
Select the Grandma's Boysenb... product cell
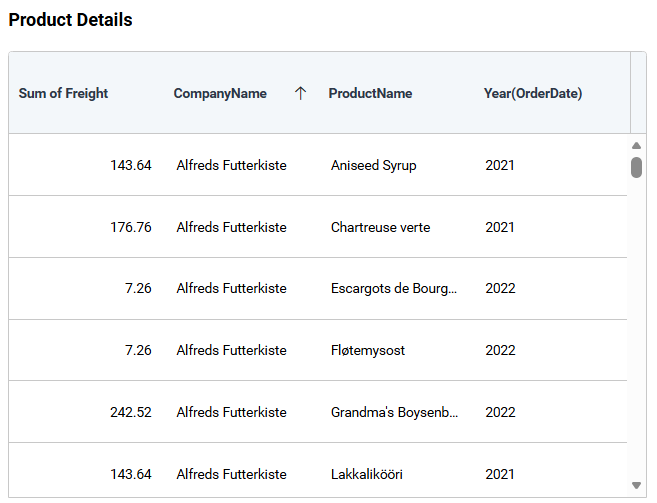pos(394,413)
